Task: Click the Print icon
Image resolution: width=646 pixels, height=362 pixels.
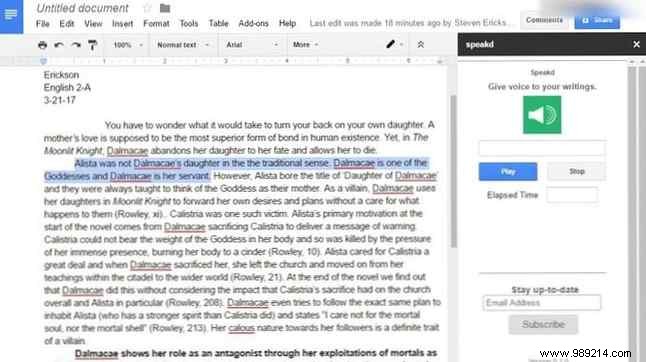Action: tap(42, 45)
